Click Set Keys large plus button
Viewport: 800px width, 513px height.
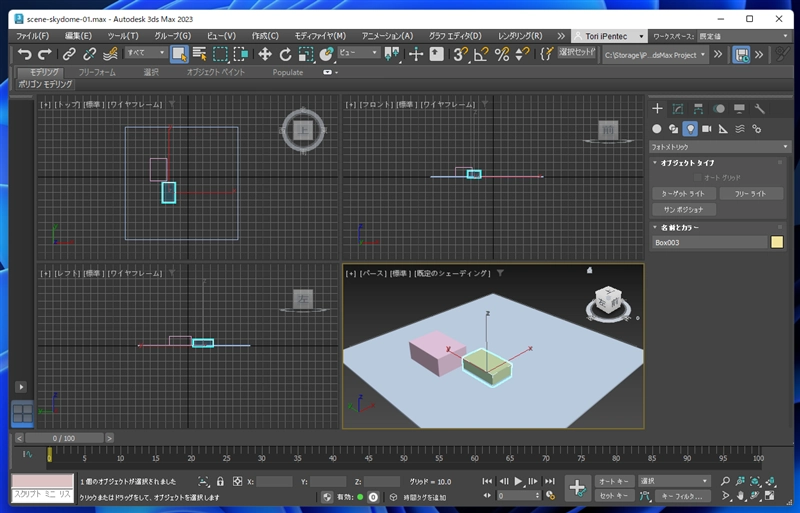(578, 488)
